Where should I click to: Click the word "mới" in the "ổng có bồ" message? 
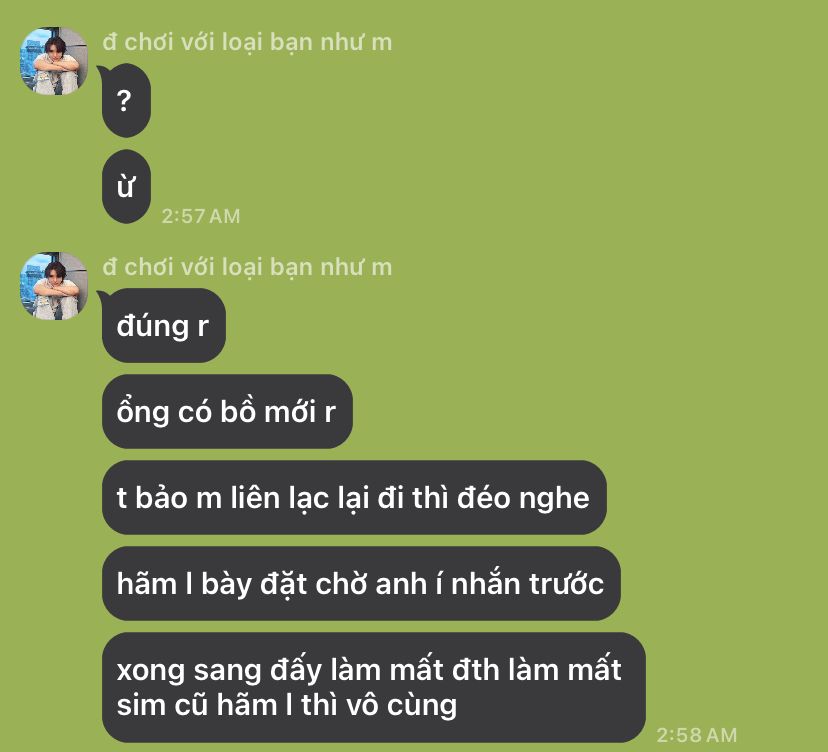click(290, 412)
